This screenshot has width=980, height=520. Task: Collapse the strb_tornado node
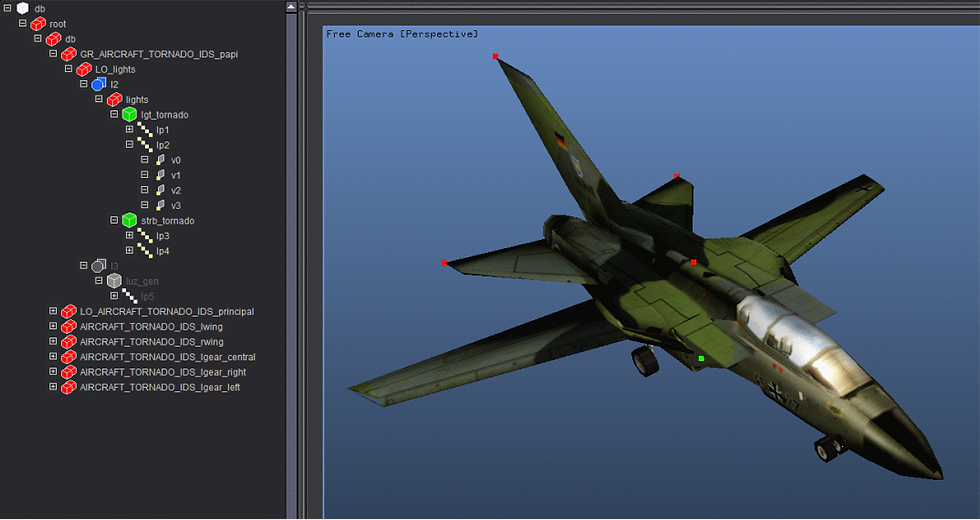tap(114, 220)
